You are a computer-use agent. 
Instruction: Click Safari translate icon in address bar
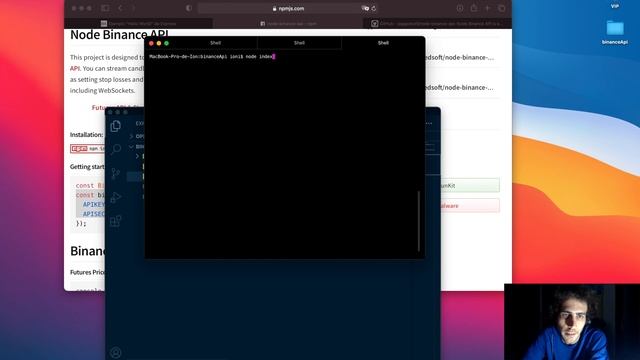click(x=365, y=8)
